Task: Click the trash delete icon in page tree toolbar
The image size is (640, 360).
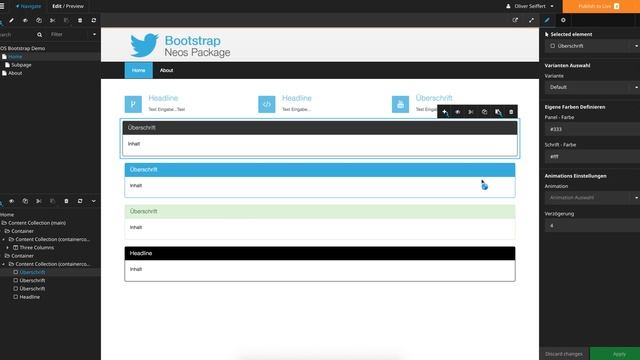Action: click(80, 20)
